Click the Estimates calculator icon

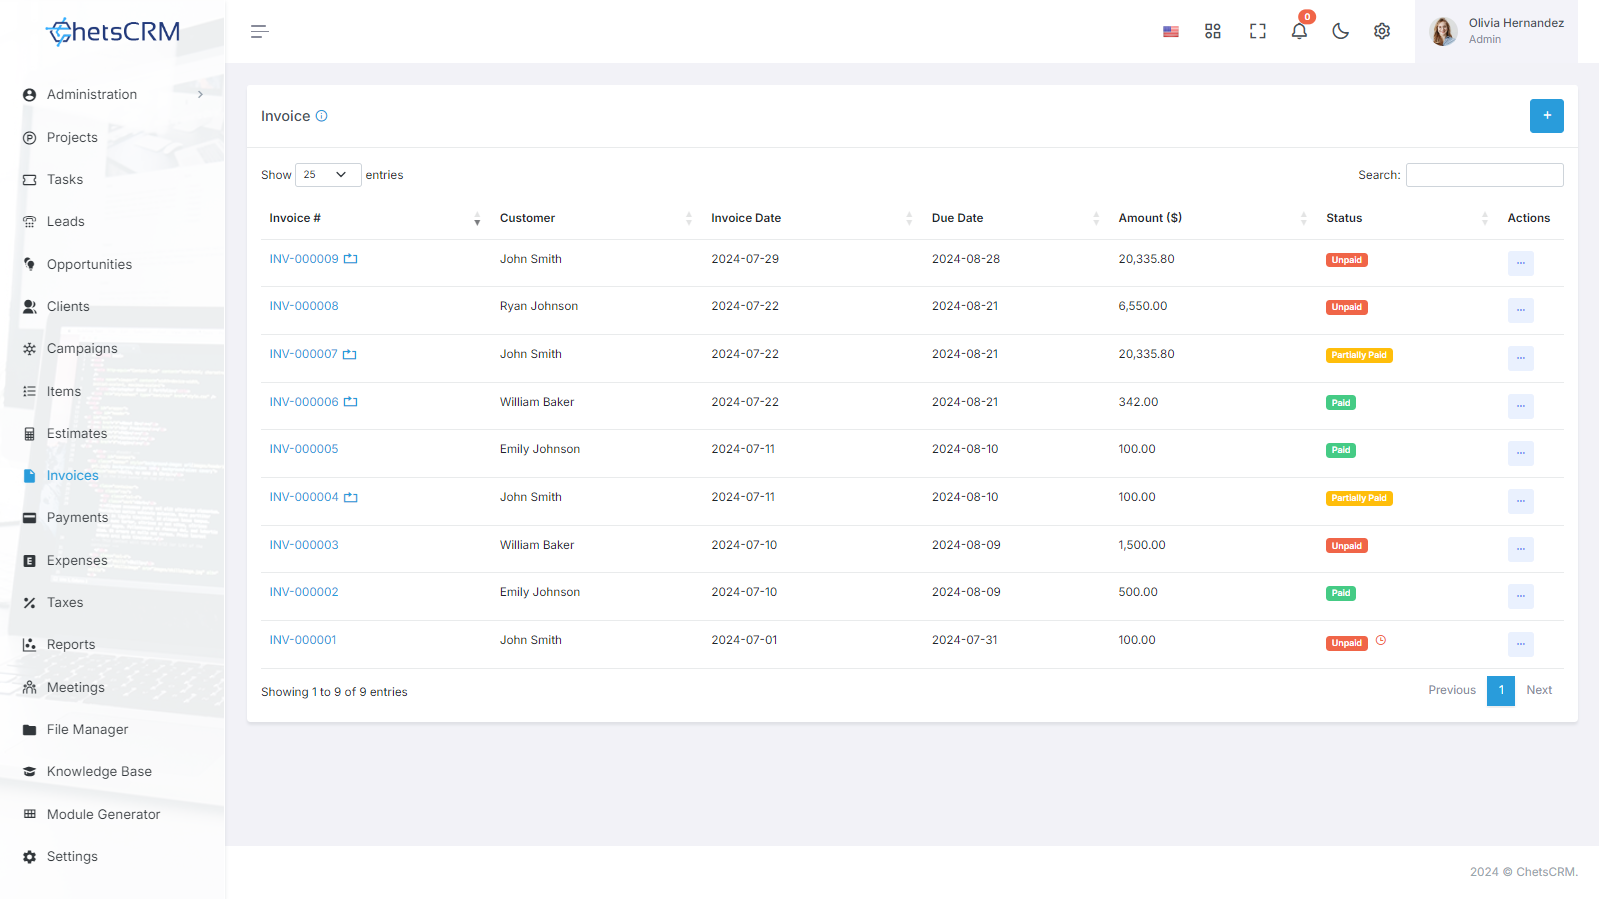pos(30,434)
